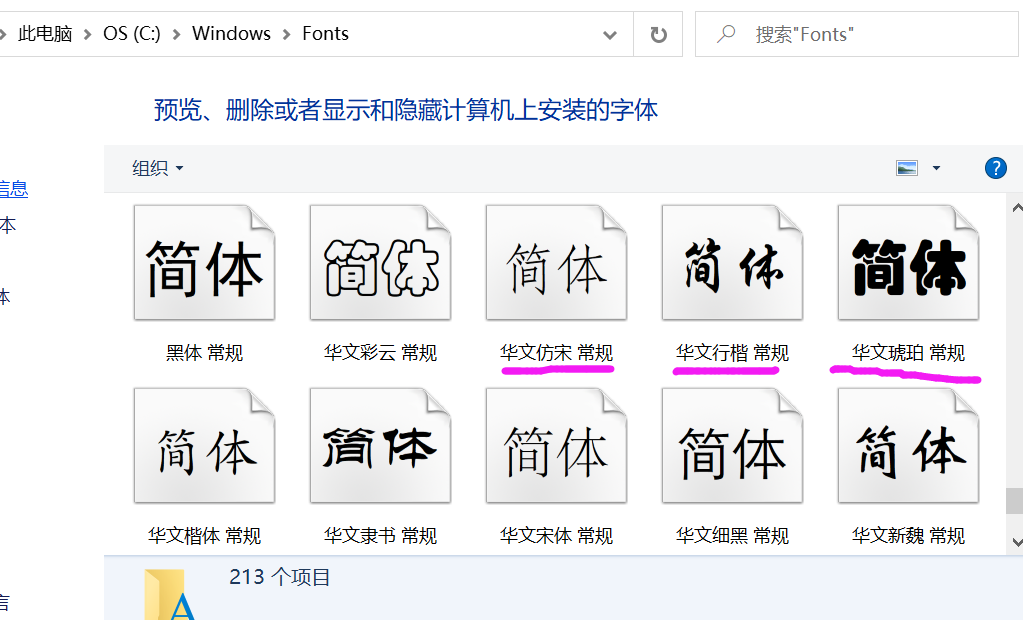Navigate to Windows in the breadcrumb
Screen dimensions: 1023x620
point(231,33)
